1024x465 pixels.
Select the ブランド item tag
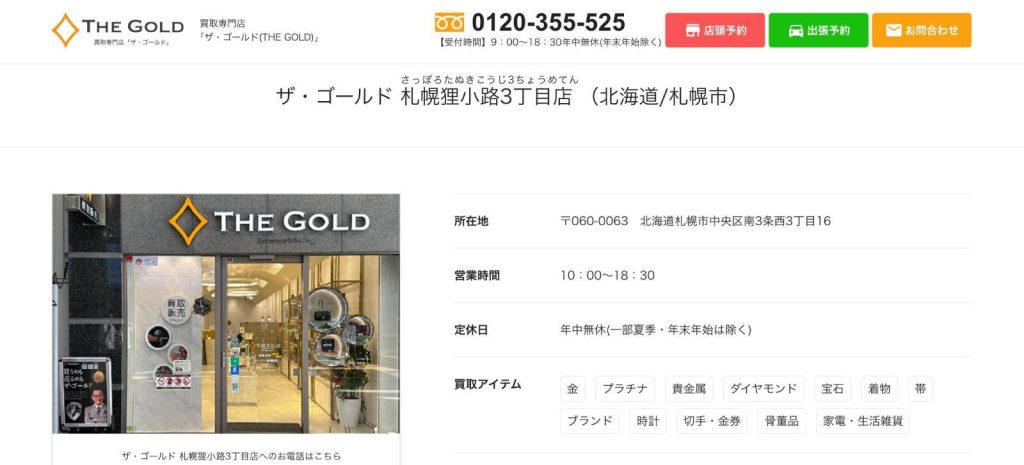[590, 421]
